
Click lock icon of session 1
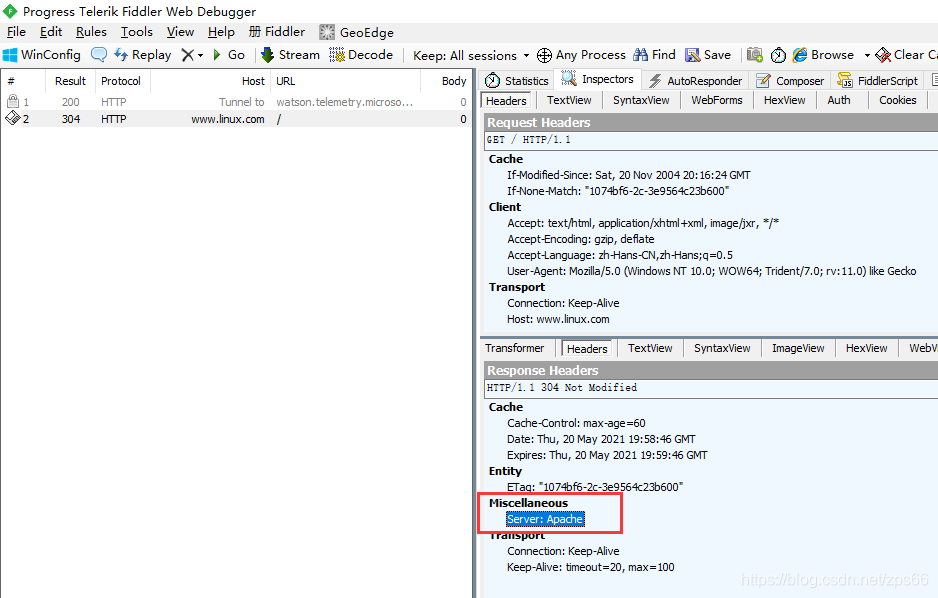point(13,101)
